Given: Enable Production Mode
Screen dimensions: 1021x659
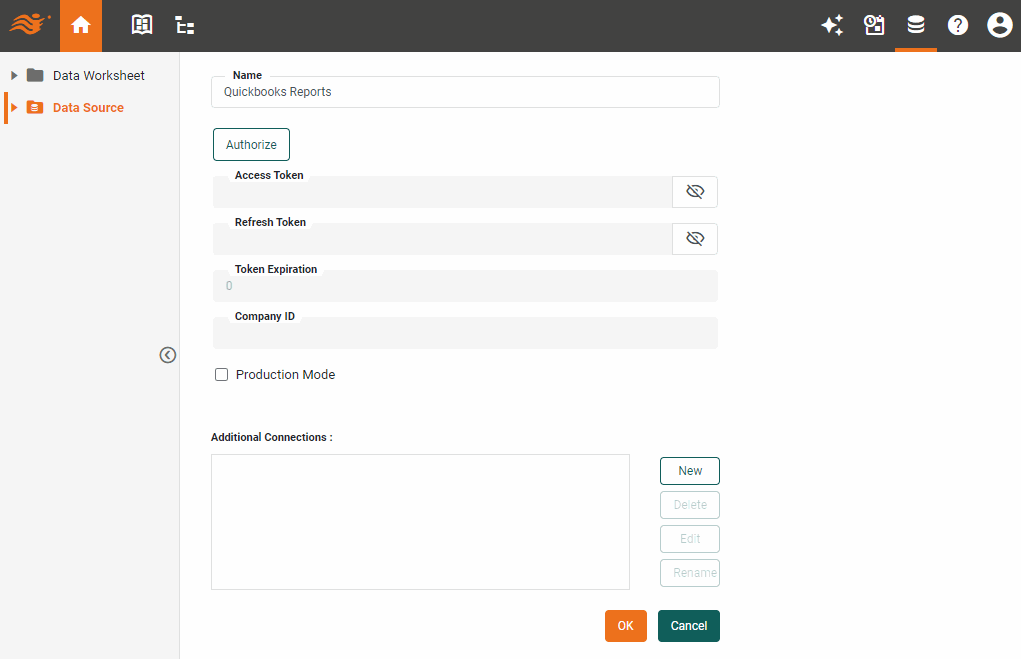Looking at the screenshot, I should click(x=221, y=374).
